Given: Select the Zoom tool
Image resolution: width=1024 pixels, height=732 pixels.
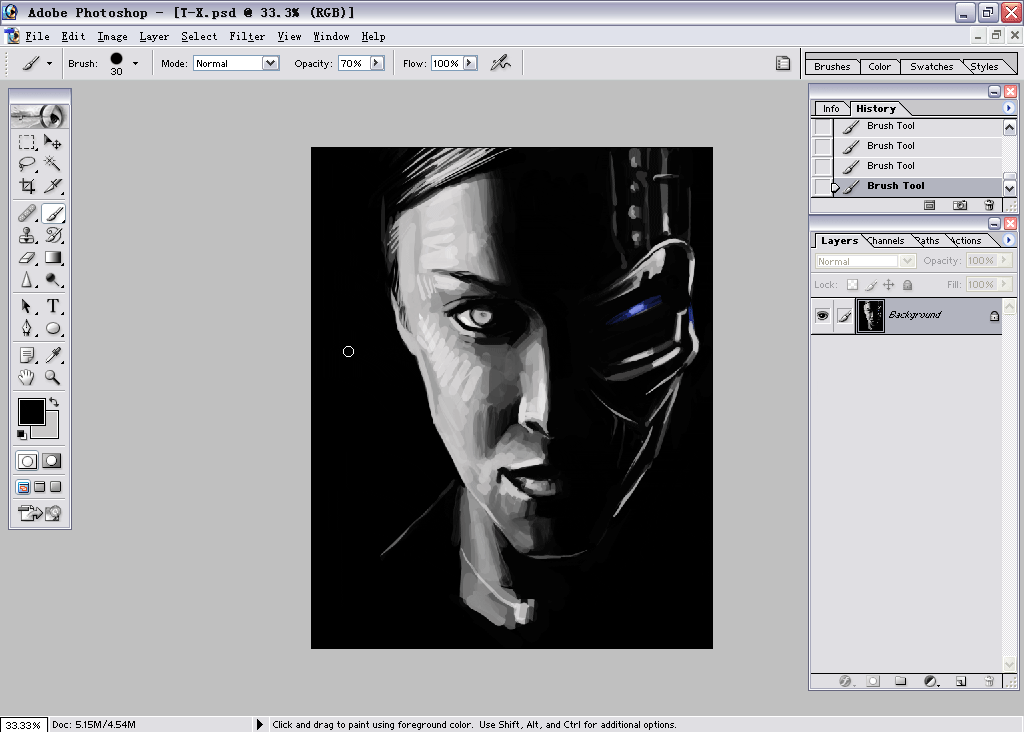Looking at the screenshot, I should 52,377.
